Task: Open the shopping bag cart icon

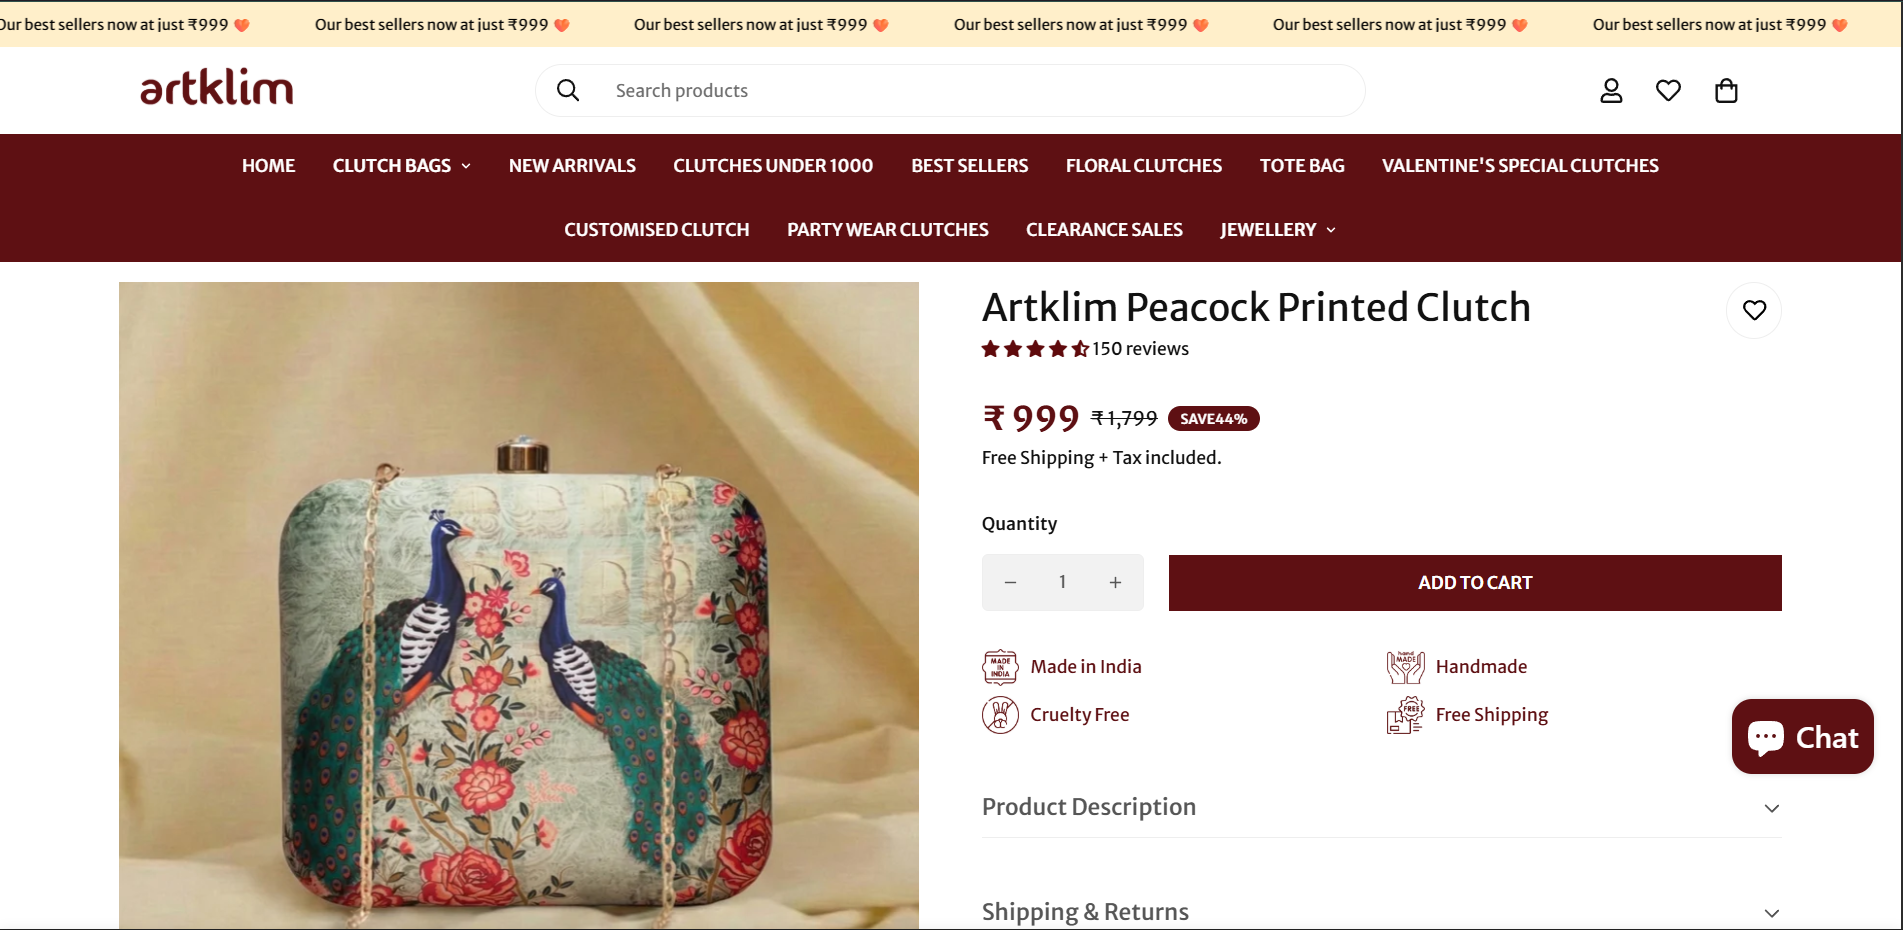Action: coord(1726,90)
